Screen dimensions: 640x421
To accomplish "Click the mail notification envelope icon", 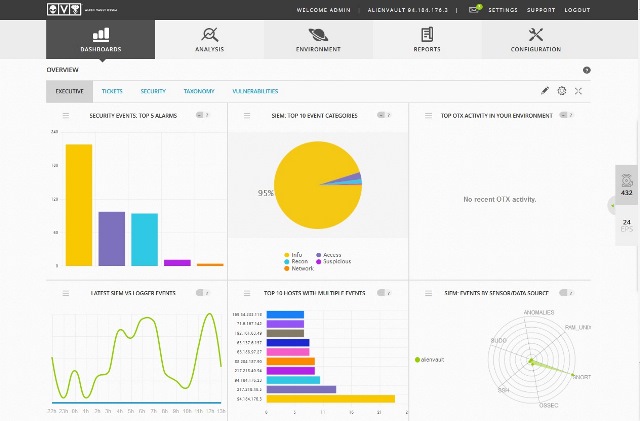I will tap(474, 9).
